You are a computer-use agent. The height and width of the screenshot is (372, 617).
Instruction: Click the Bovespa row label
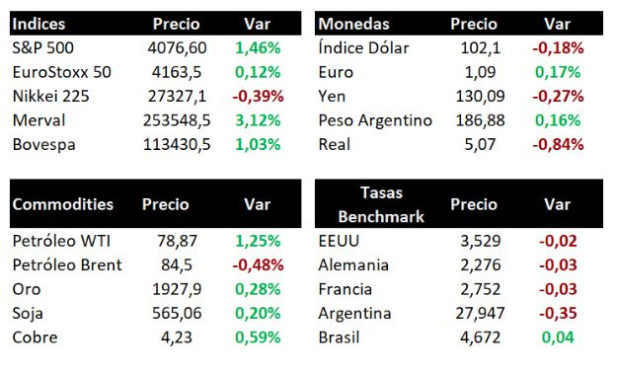[x=44, y=144]
